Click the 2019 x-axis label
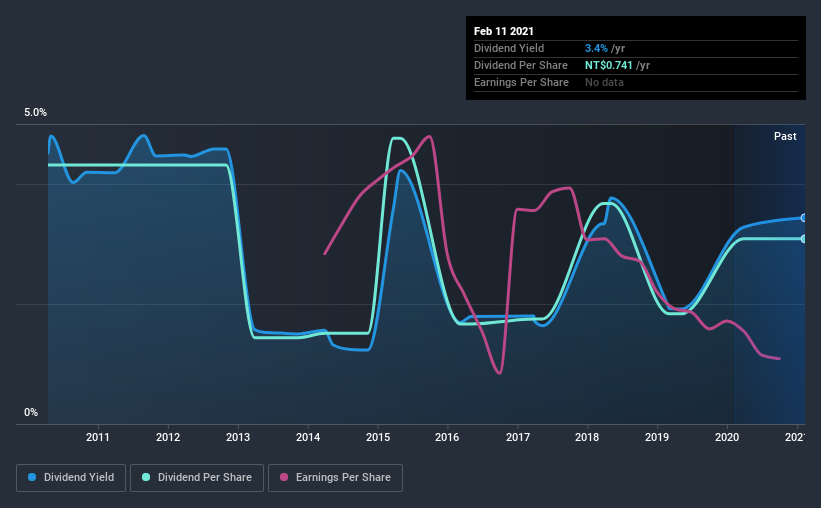This screenshot has width=821, height=508. coord(657,437)
